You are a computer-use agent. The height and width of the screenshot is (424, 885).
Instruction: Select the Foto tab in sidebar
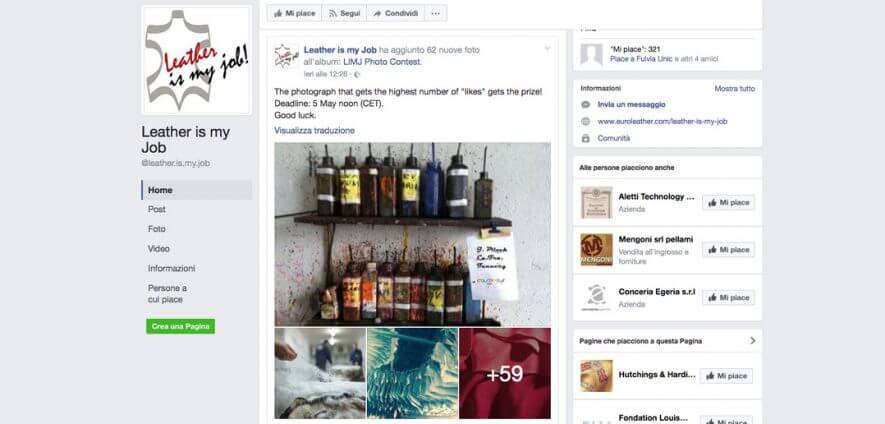[157, 229]
